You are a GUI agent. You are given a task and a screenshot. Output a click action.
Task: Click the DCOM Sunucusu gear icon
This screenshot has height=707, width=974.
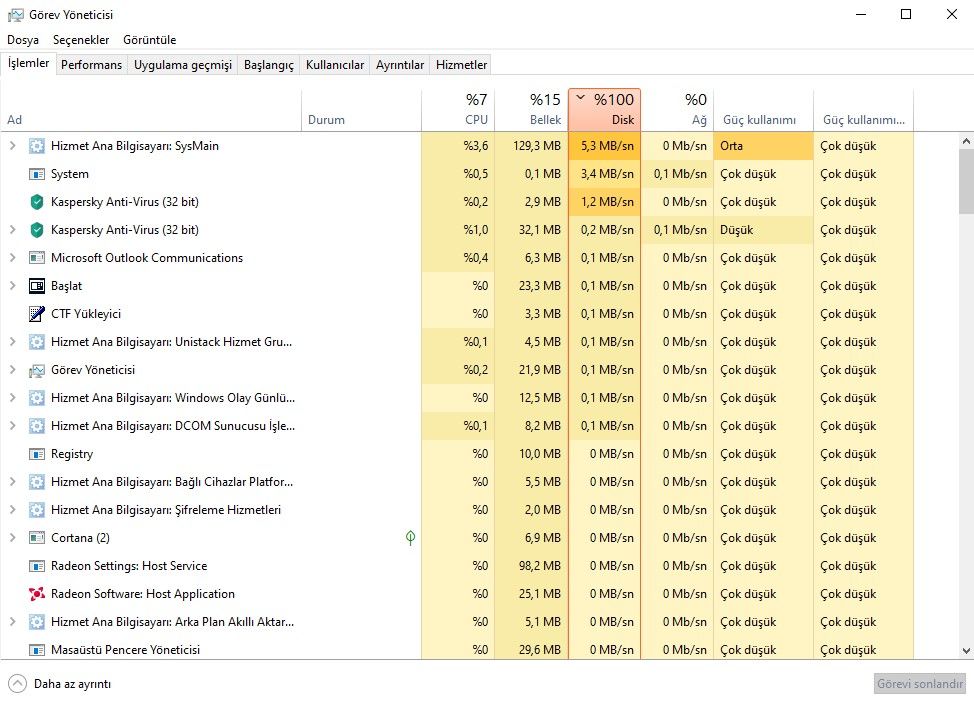37,426
